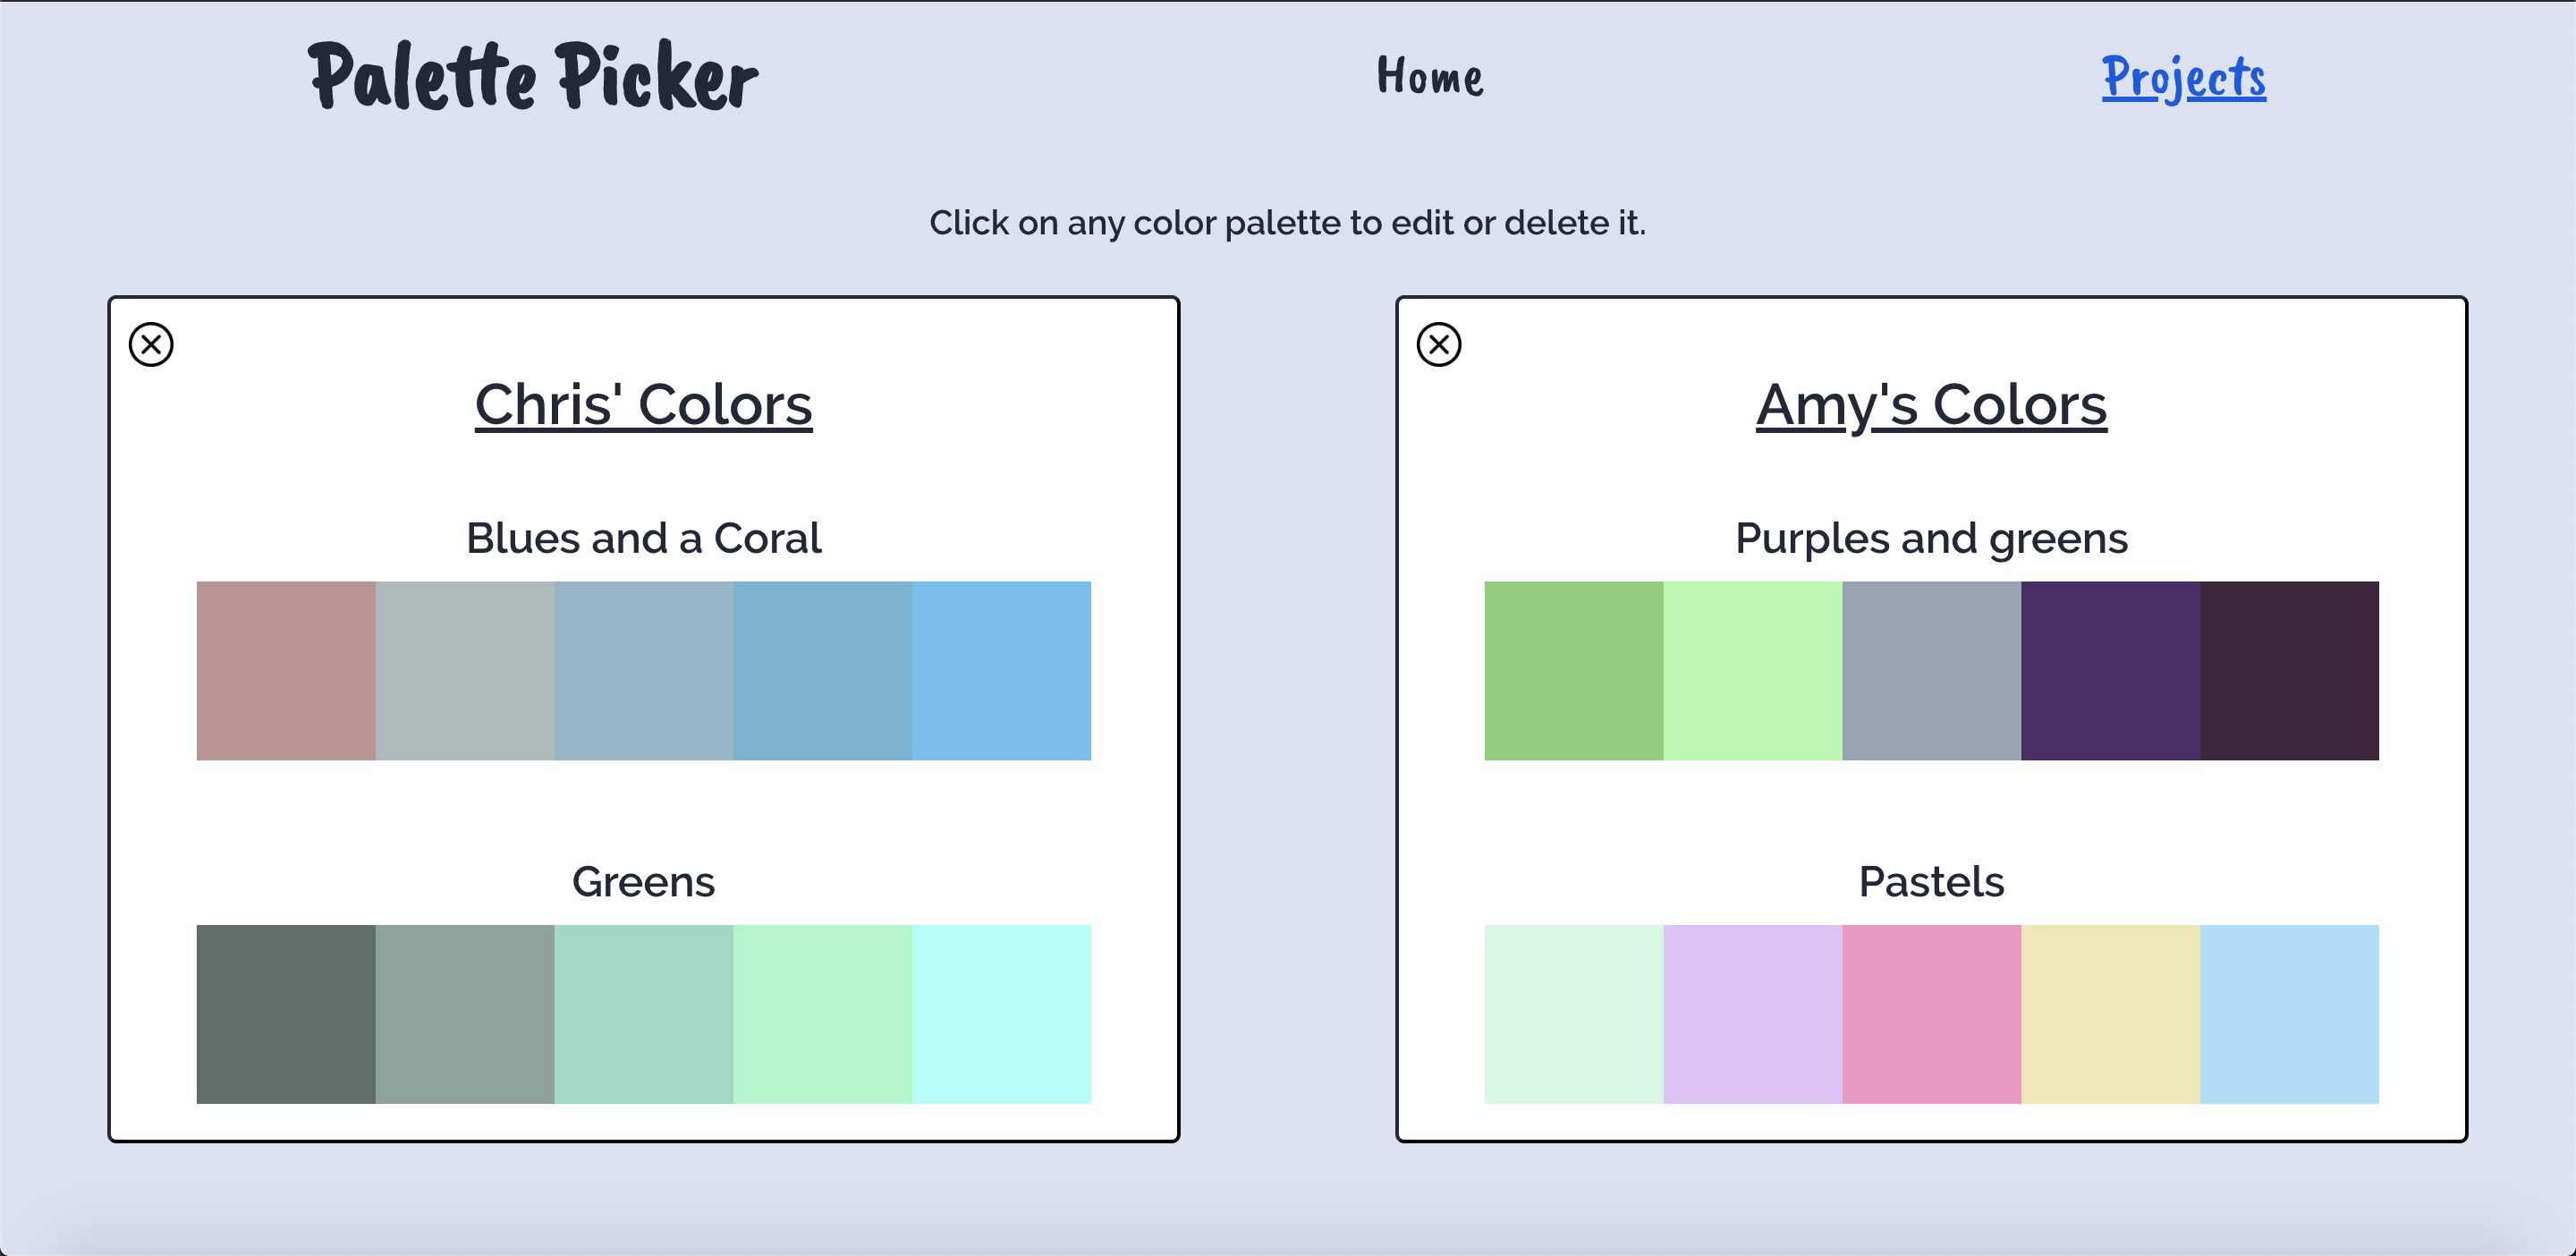Screen dimensions: 2576x1256
Task: Open Amy's Colors palette collection
Action: [1931, 404]
